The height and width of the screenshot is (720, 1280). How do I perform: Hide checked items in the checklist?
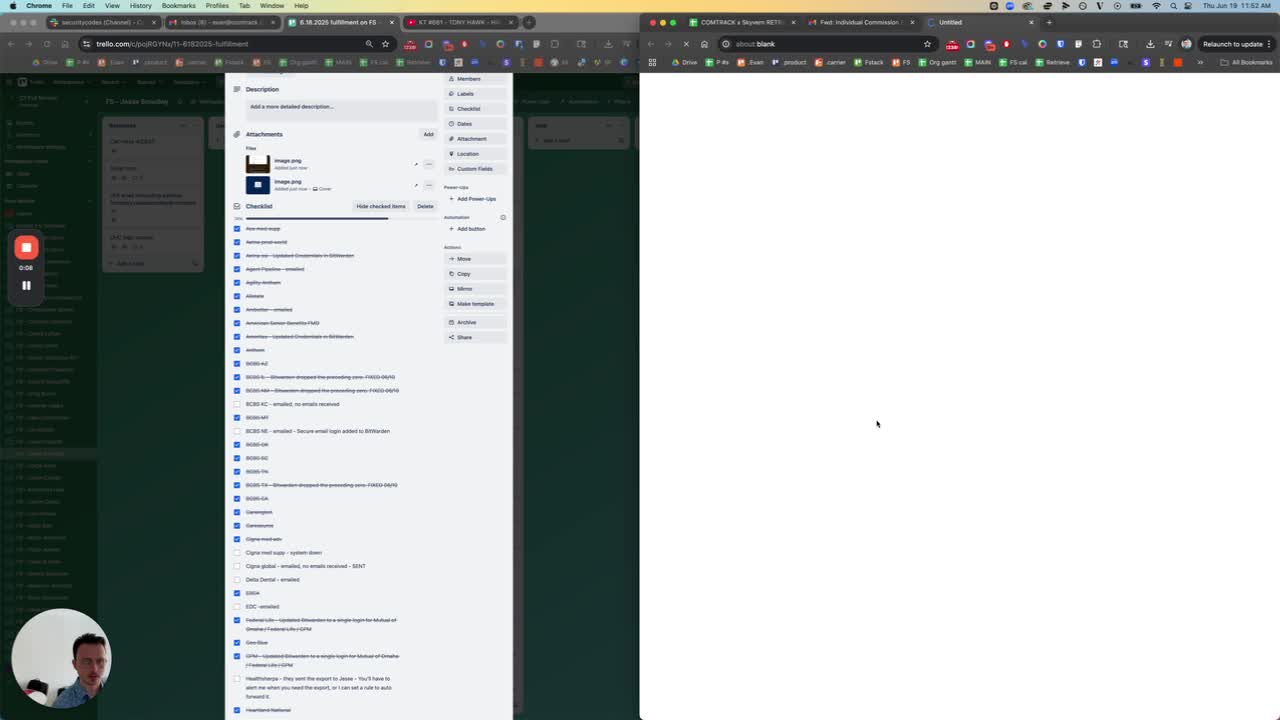pyautogui.click(x=381, y=206)
